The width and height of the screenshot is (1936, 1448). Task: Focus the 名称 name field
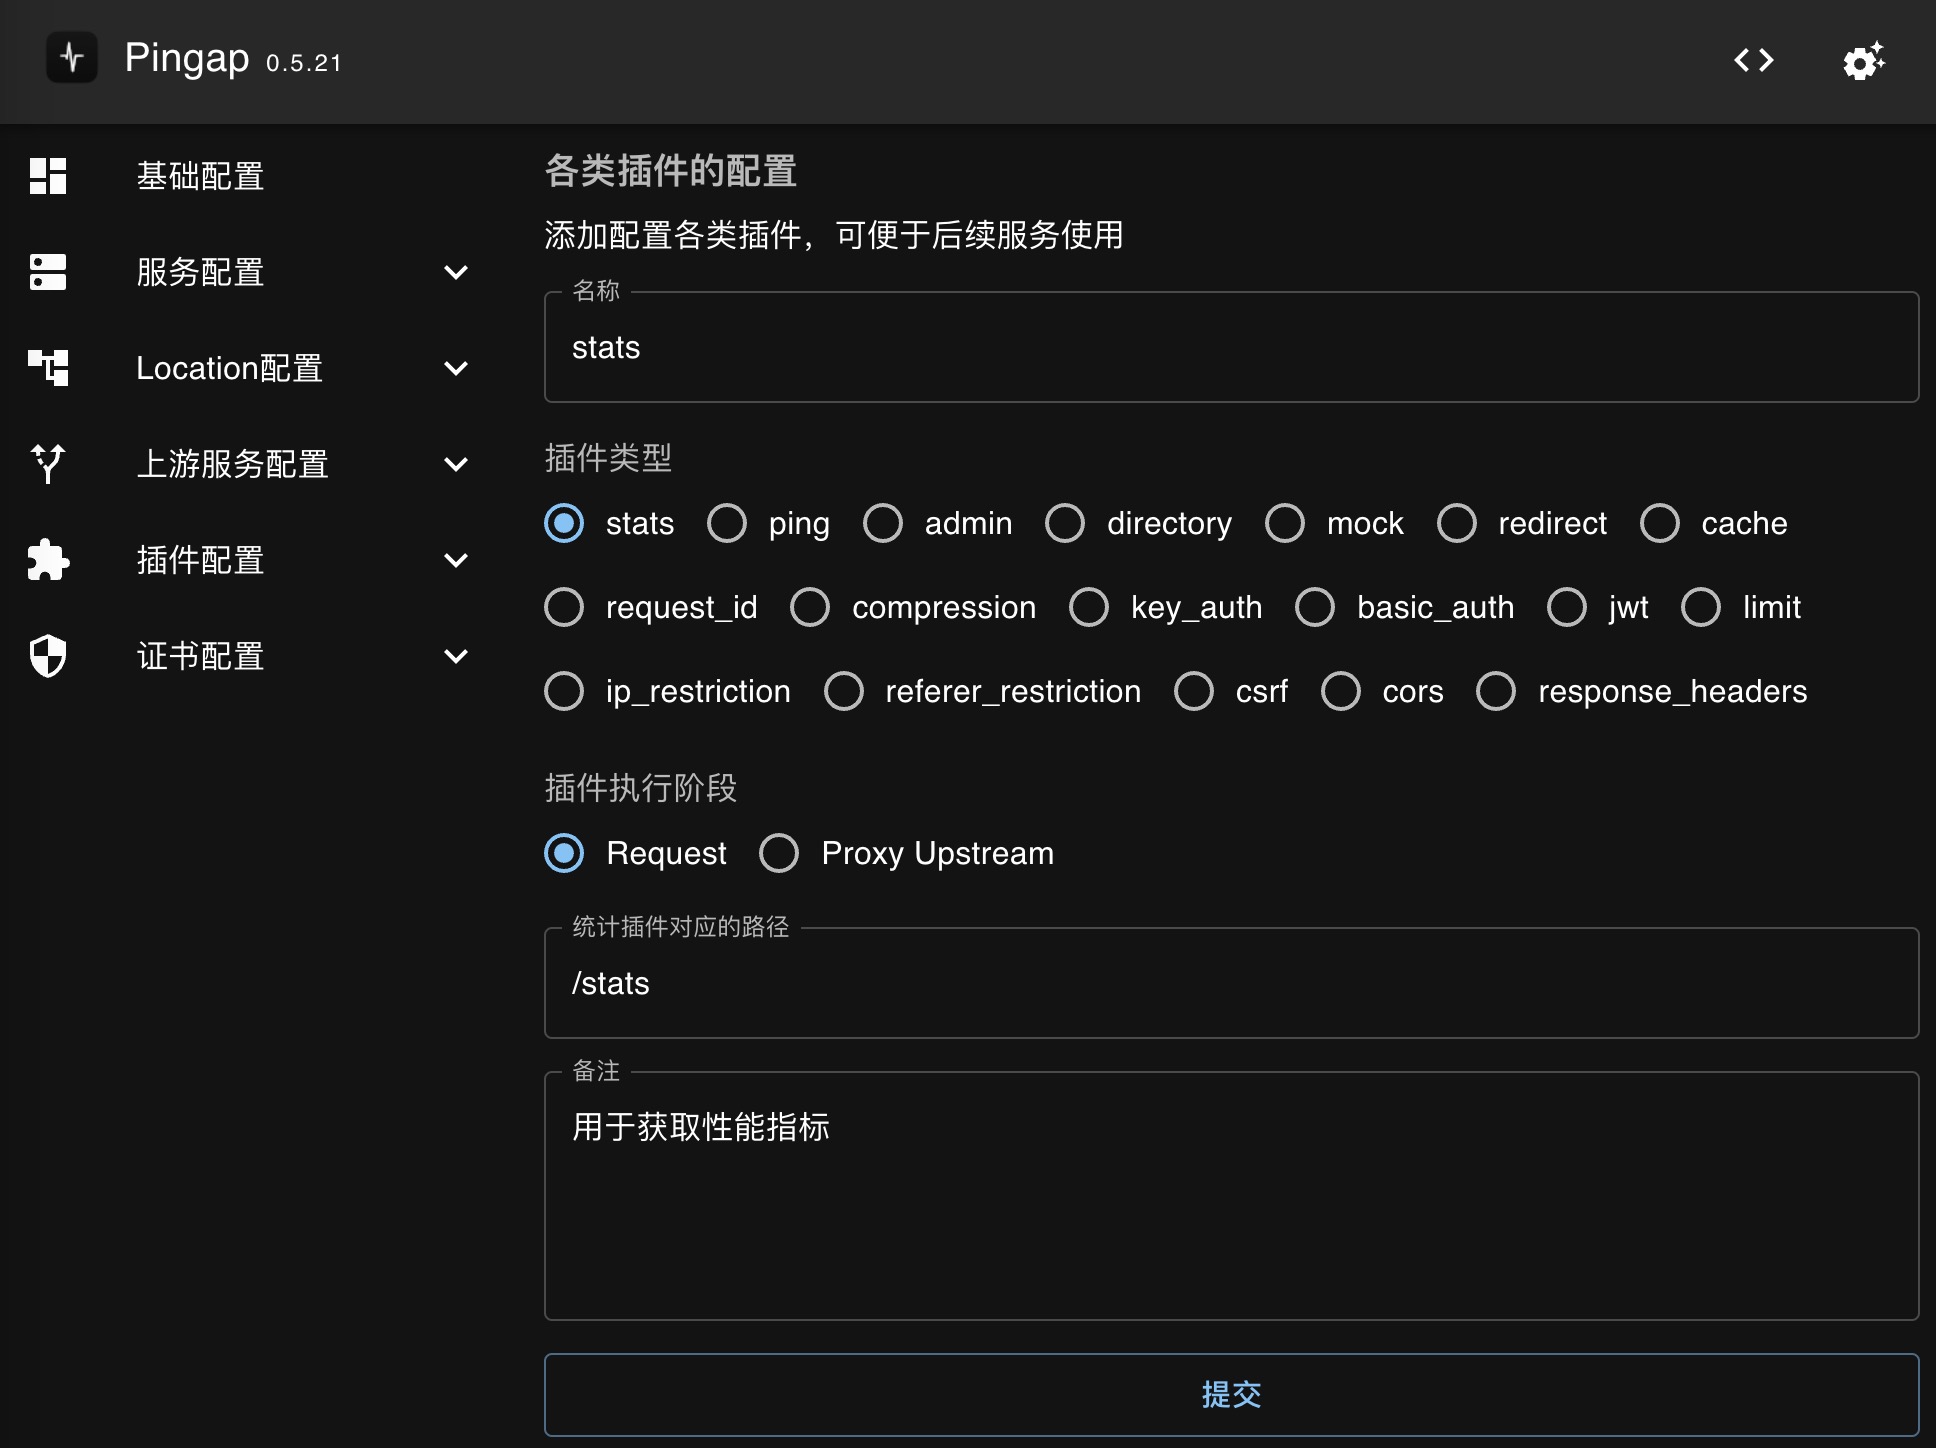(x=1231, y=347)
